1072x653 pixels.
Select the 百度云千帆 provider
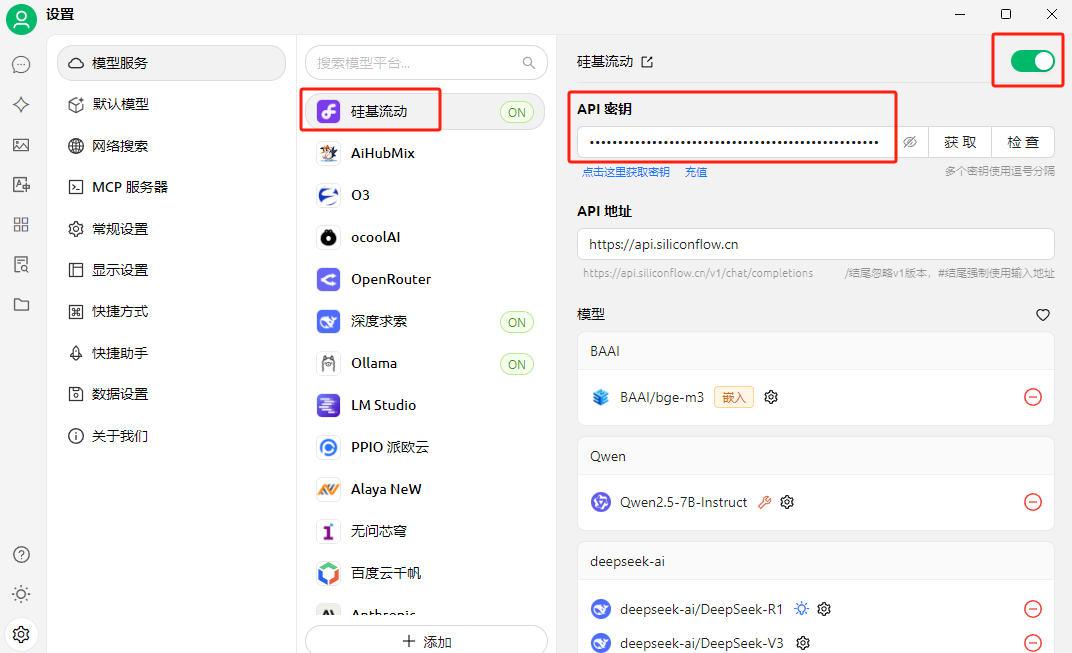click(425, 573)
